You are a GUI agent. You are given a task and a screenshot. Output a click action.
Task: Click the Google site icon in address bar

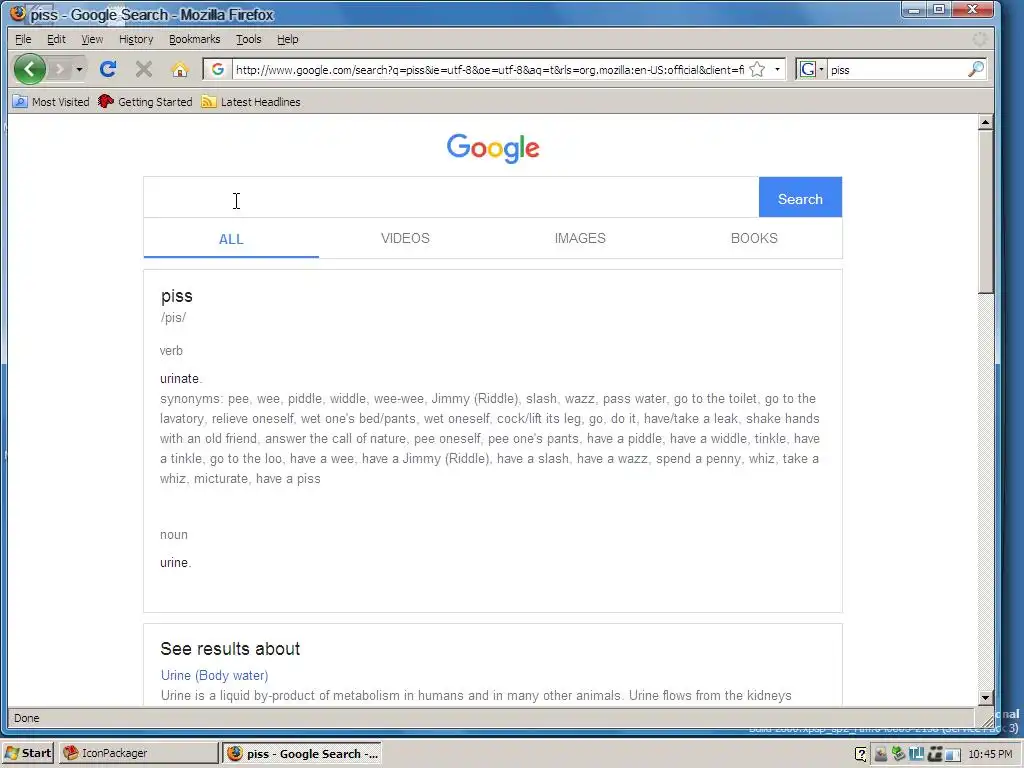(217, 69)
